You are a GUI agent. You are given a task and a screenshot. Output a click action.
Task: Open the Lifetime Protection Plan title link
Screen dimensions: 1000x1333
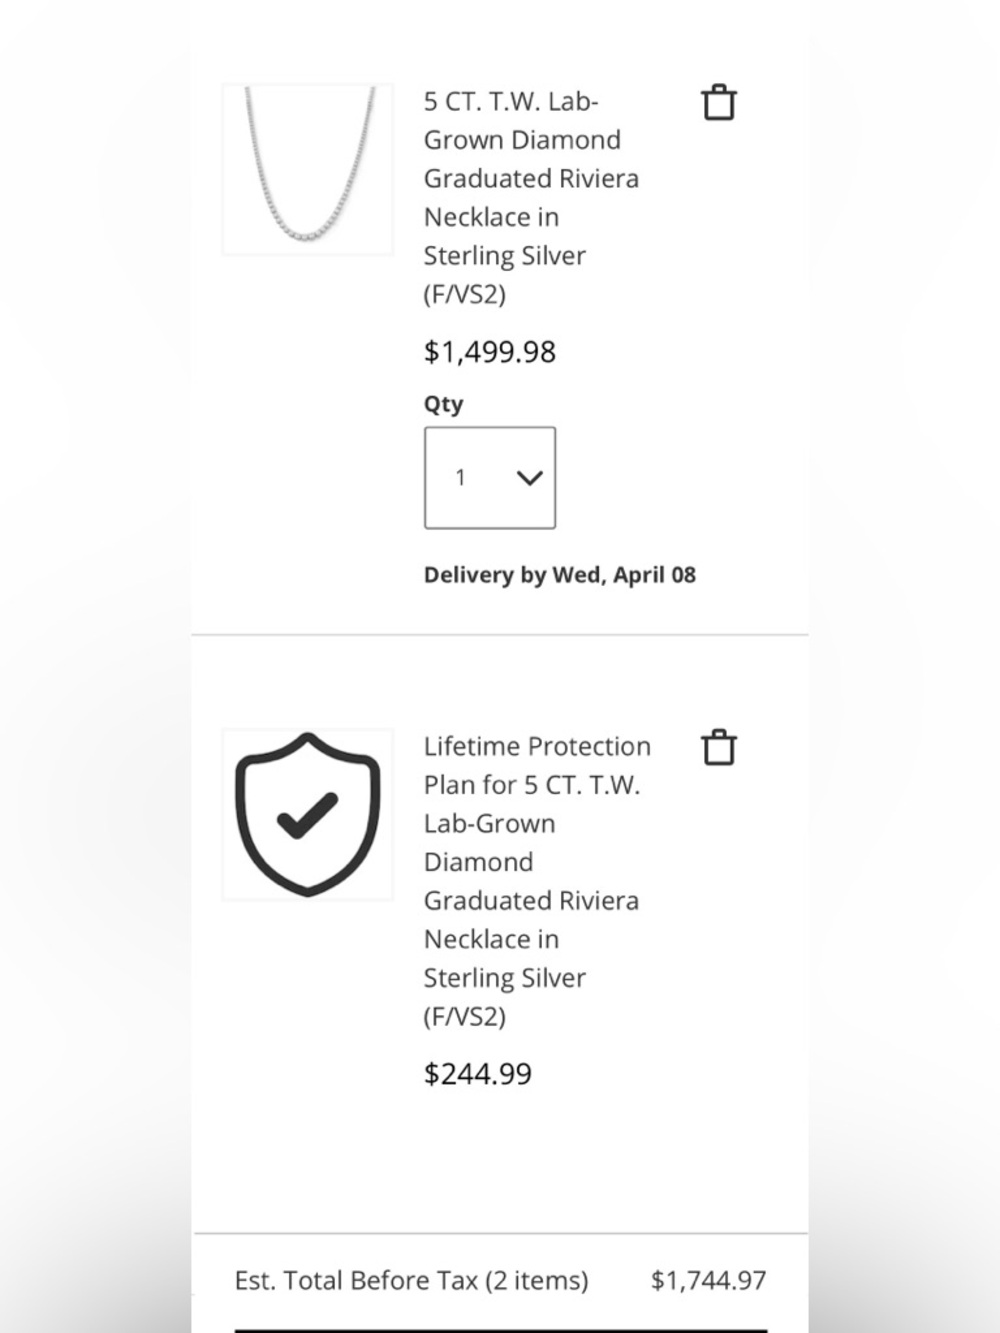coord(537,881)
